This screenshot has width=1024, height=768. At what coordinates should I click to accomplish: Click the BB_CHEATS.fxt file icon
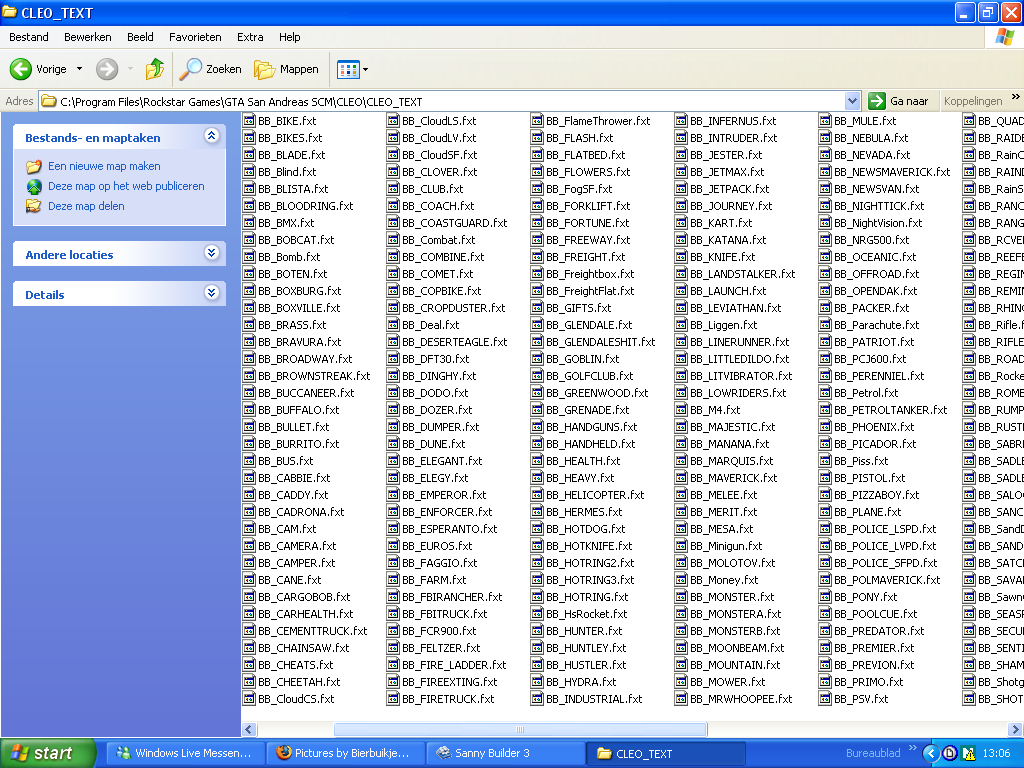pyautogui.click(x=249, y=665)
